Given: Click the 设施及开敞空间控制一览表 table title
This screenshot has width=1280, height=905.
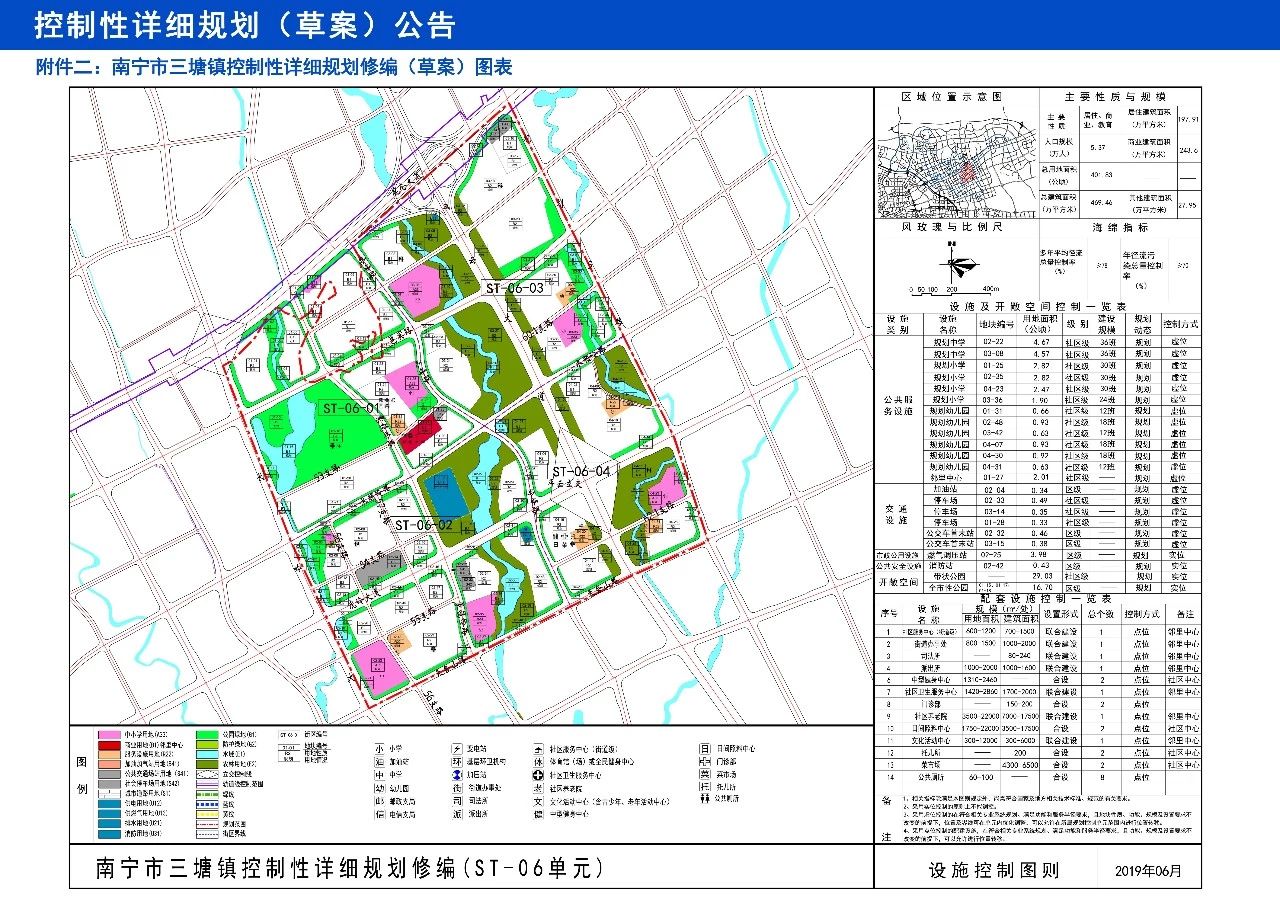Looking at the screenshot, I should (1039, 306).
